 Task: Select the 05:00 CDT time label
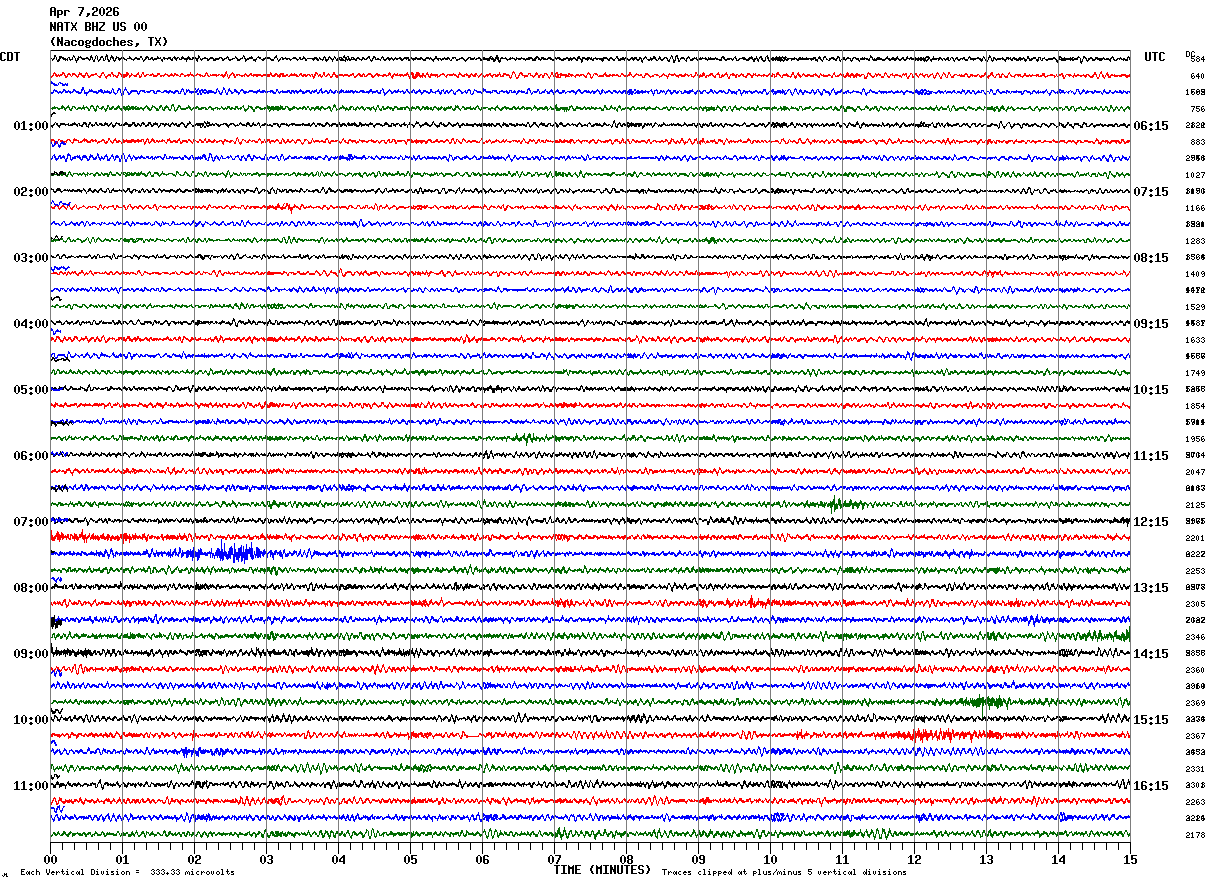[30, 390]
